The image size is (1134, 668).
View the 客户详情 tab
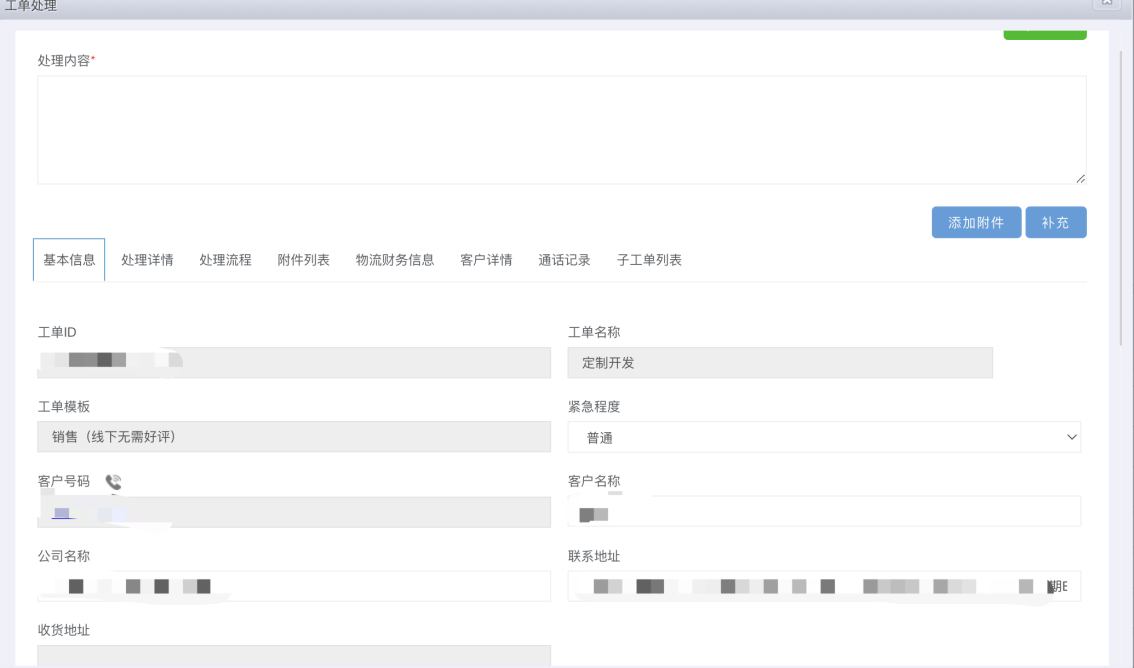coord(486,260)
